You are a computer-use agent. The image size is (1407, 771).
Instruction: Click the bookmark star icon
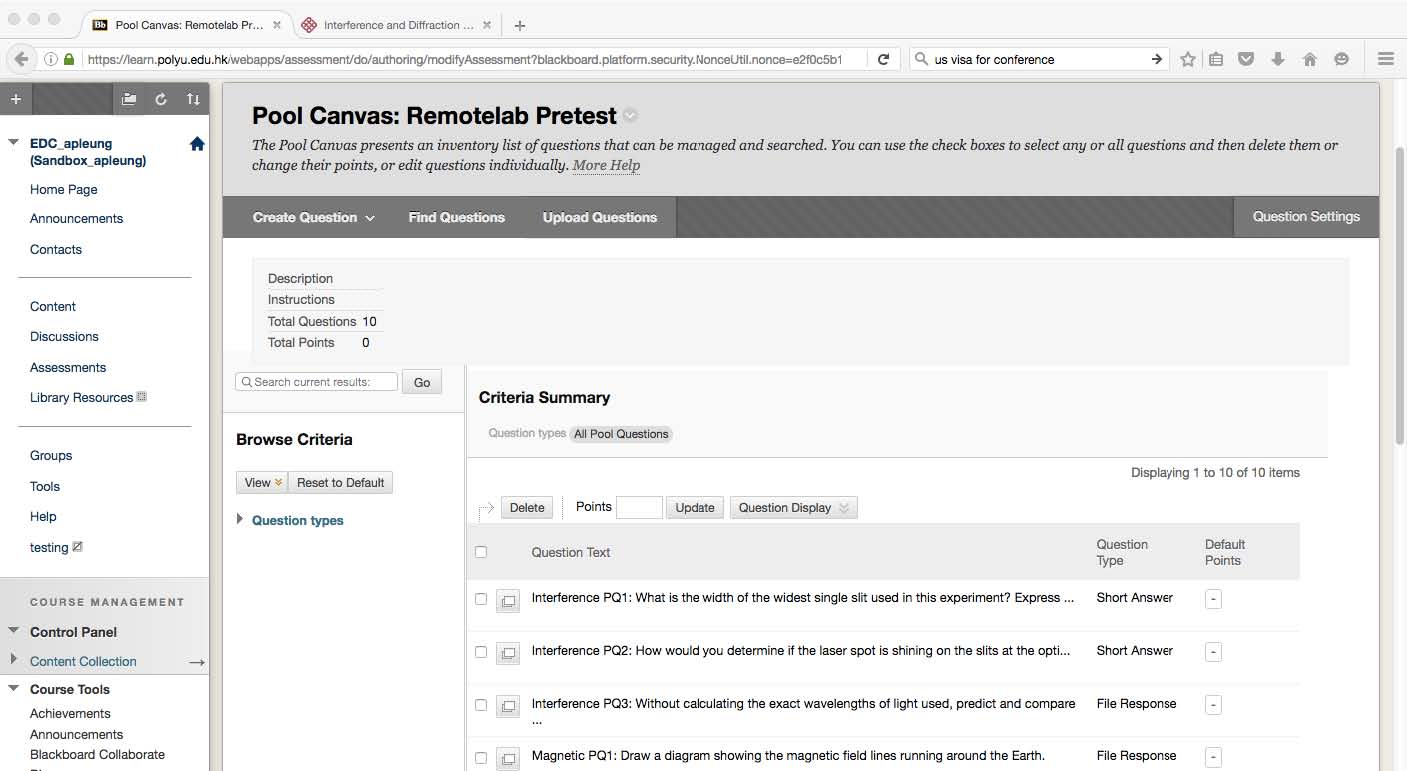(1187, 59)
